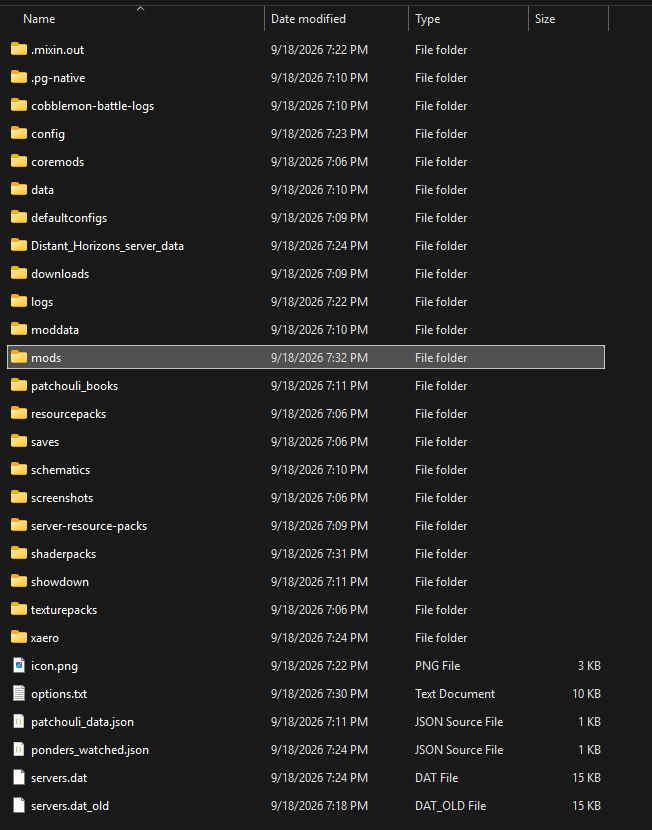The height and width of the screenshot is (830, 652).
Task: Click the DAT File type of servers.dat
Action: [437, 778]
